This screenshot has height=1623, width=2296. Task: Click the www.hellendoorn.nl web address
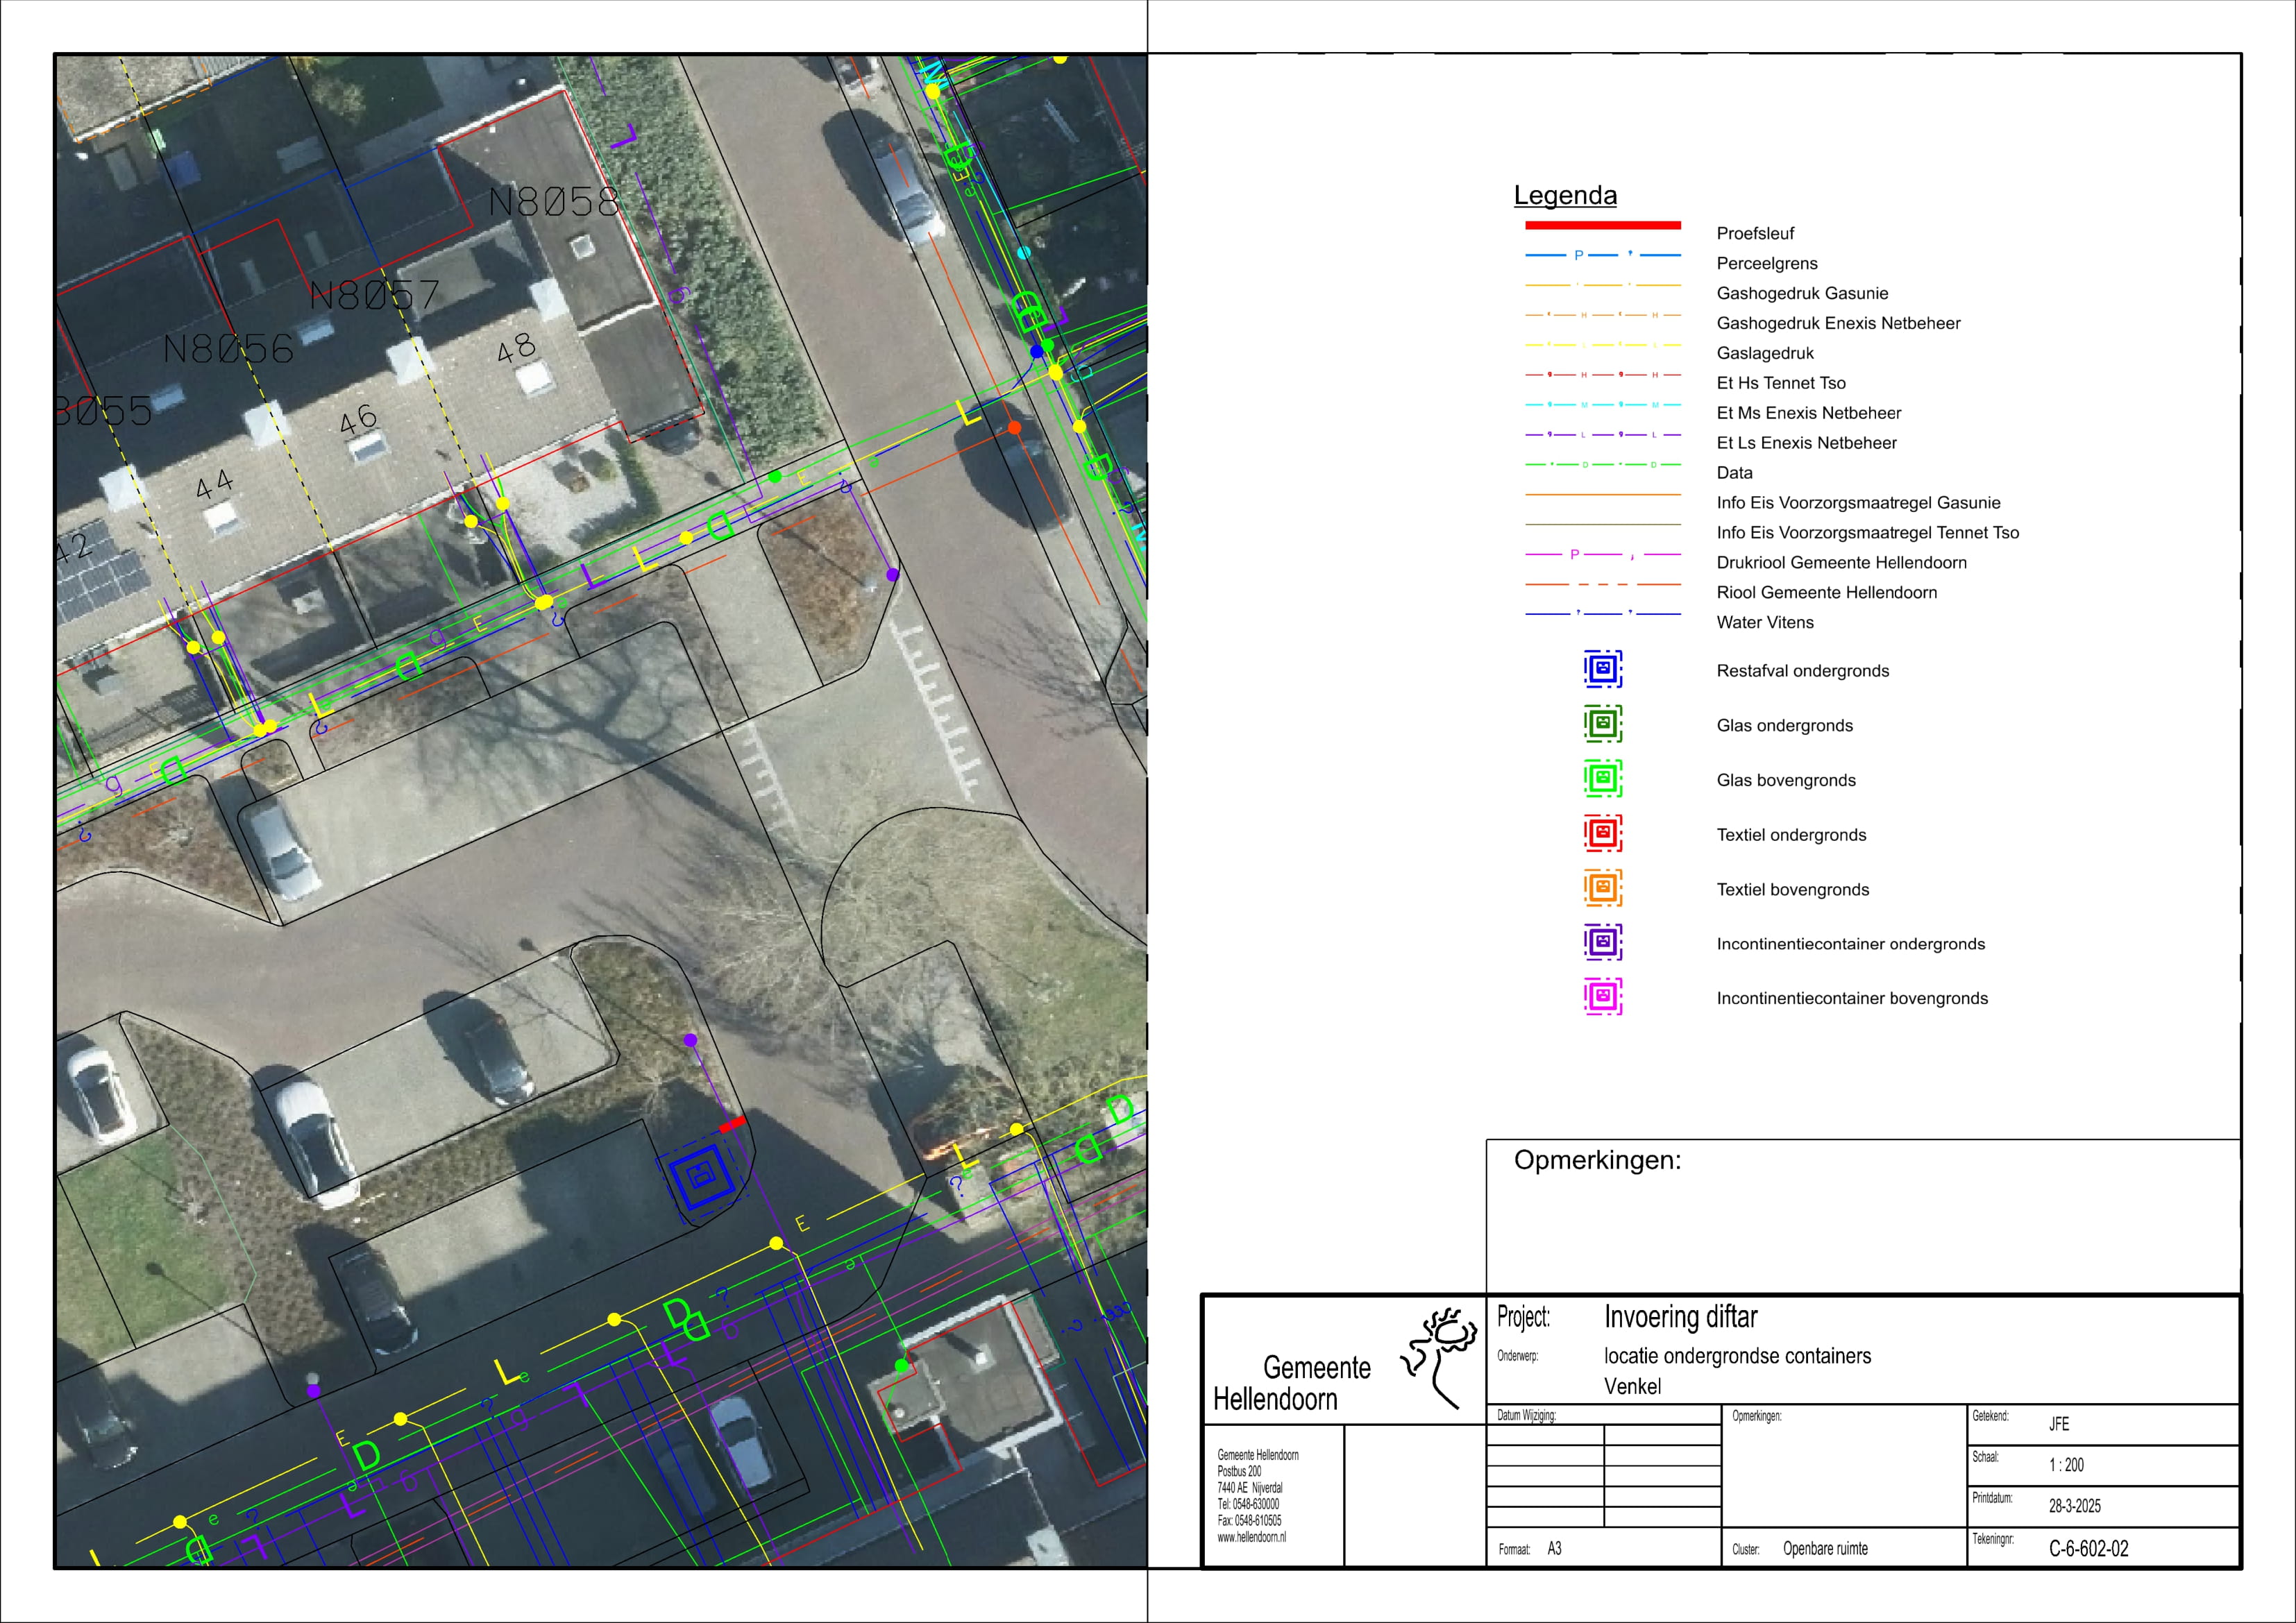(1251, 1538)
